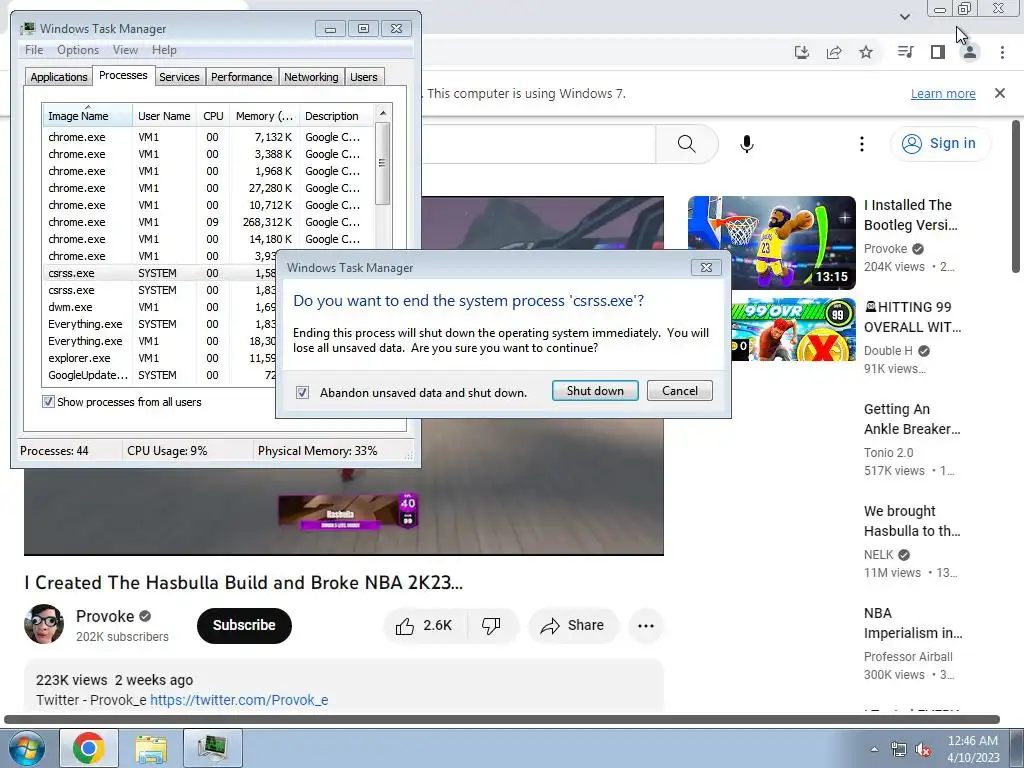Toggle Show processes from all users
This screenshot has height=768, width=1024.
(x=48, y=402)
